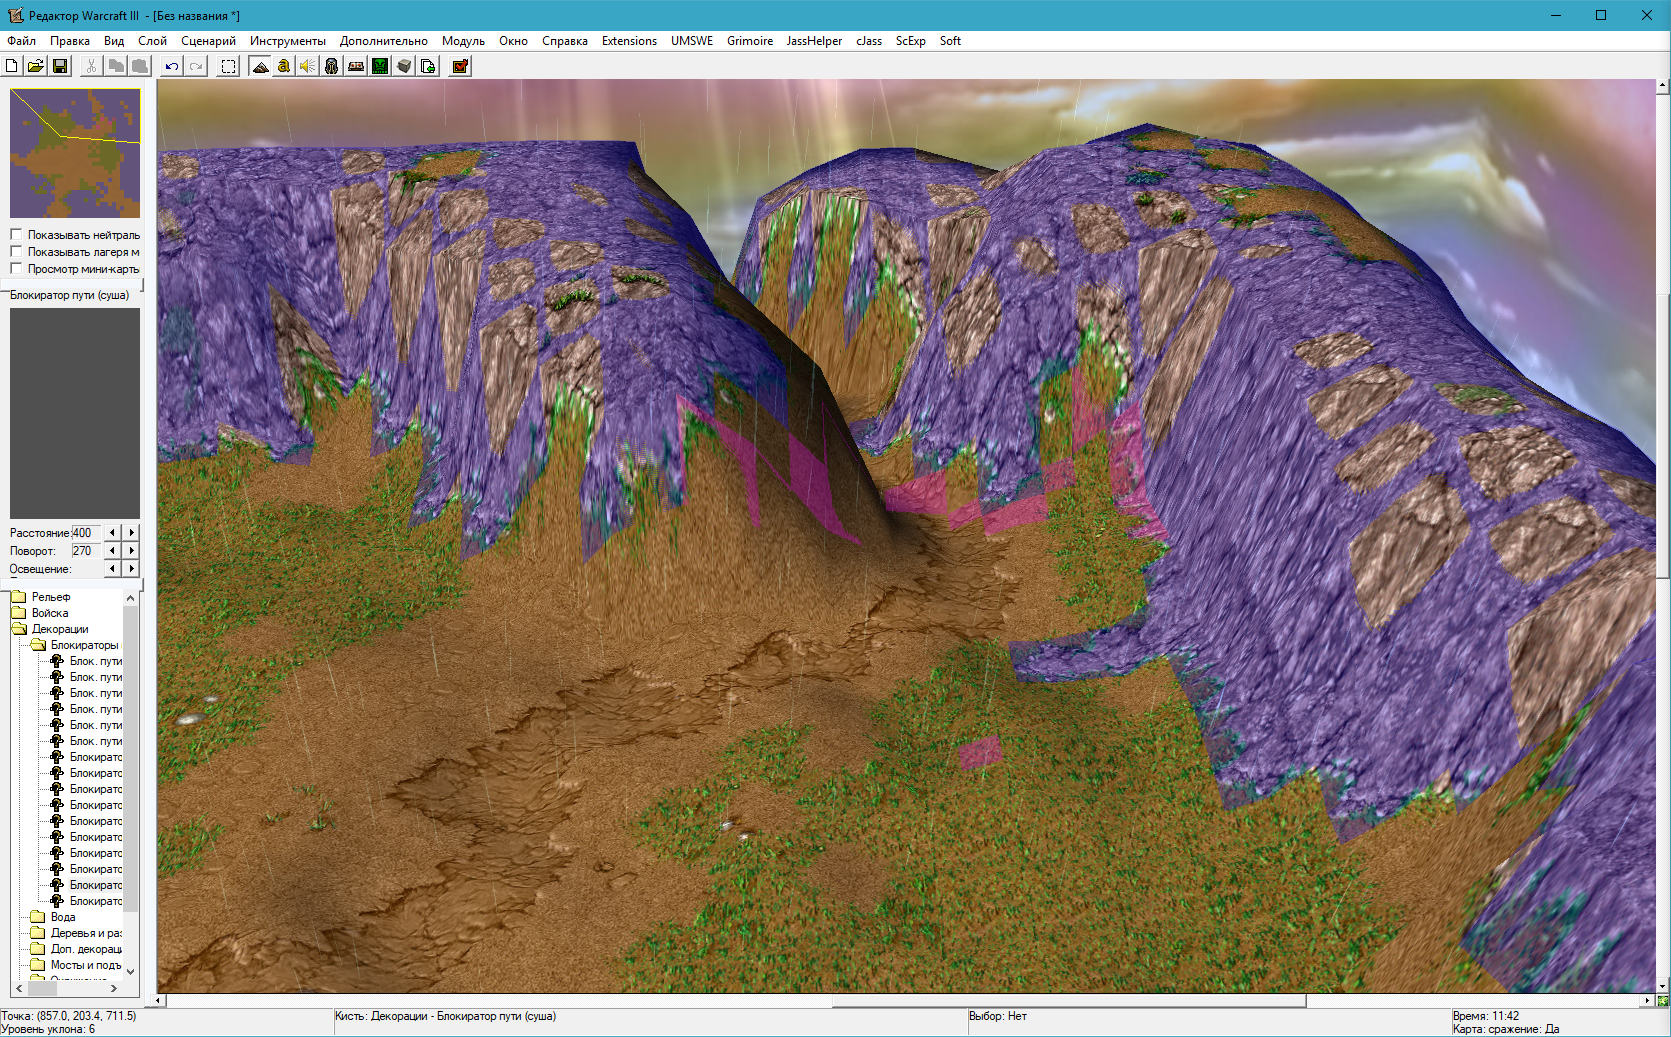Toggle the Показывать лагеря checkbox
Screen dimensions: 1671x1037
click(x=16, y=252)
